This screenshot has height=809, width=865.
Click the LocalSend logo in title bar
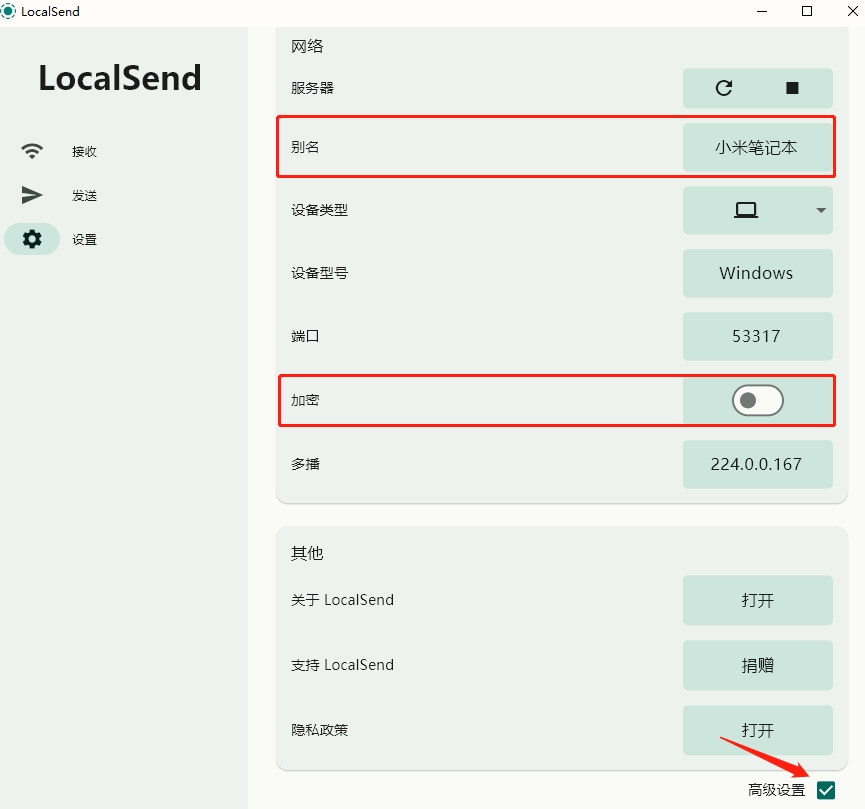9,11
